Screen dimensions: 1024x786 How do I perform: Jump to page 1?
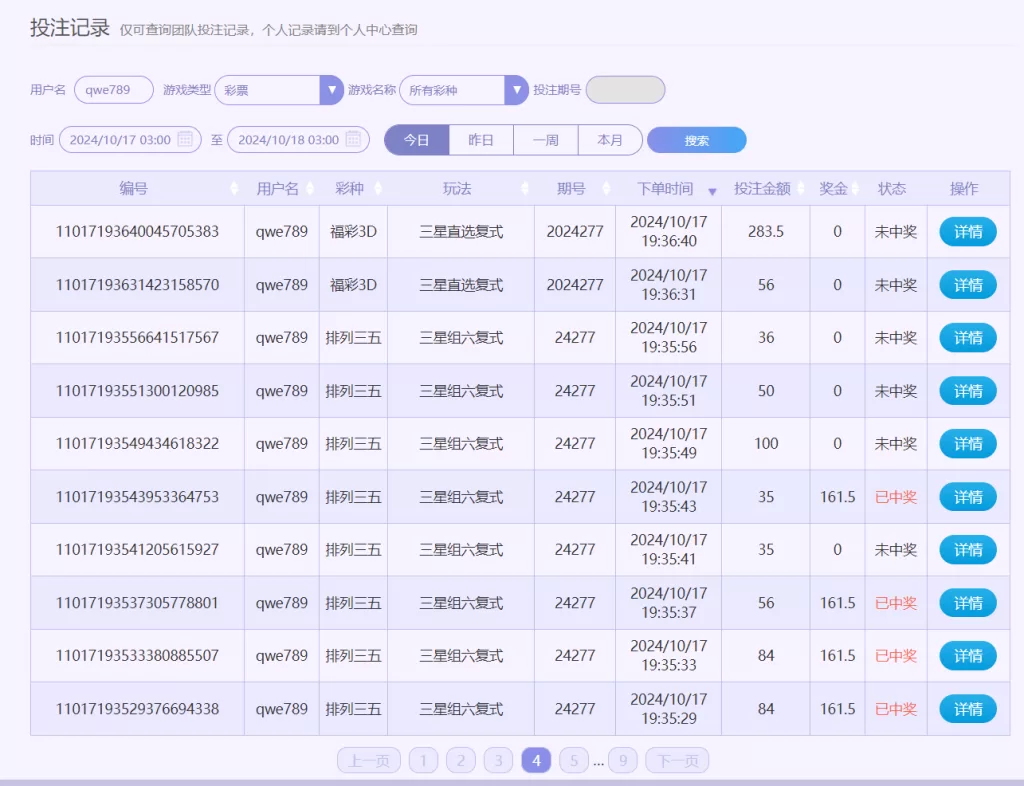point(423,761)
